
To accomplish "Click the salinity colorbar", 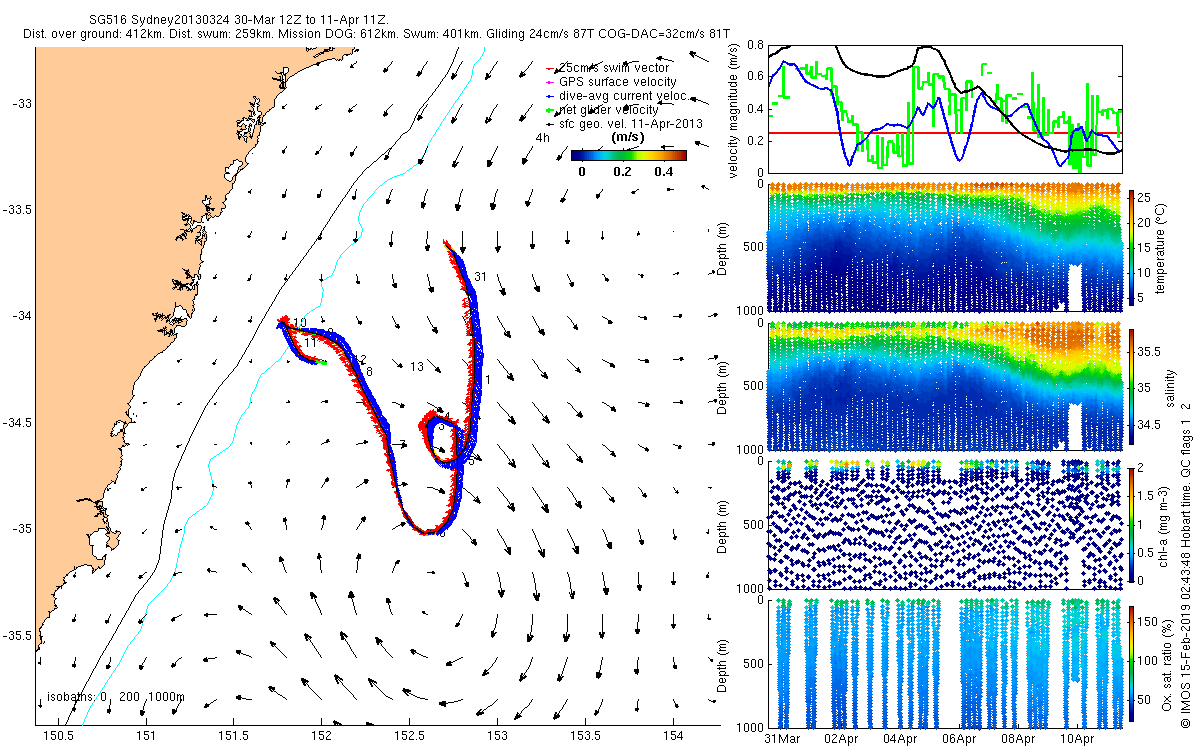I will [x=1133, y=386].
